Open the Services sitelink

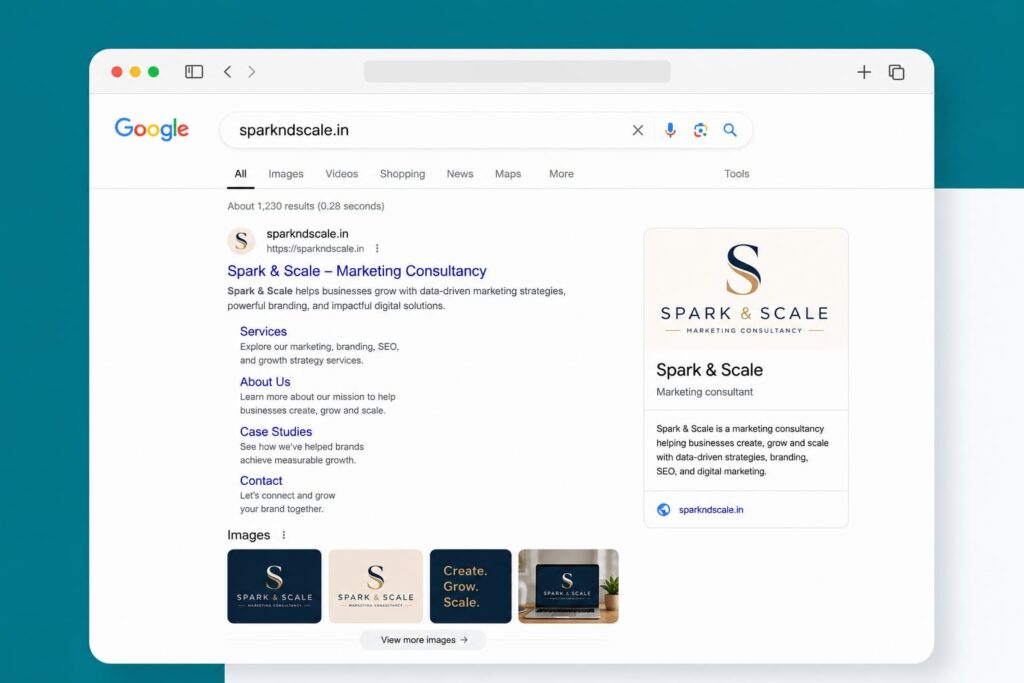(263, 332)
